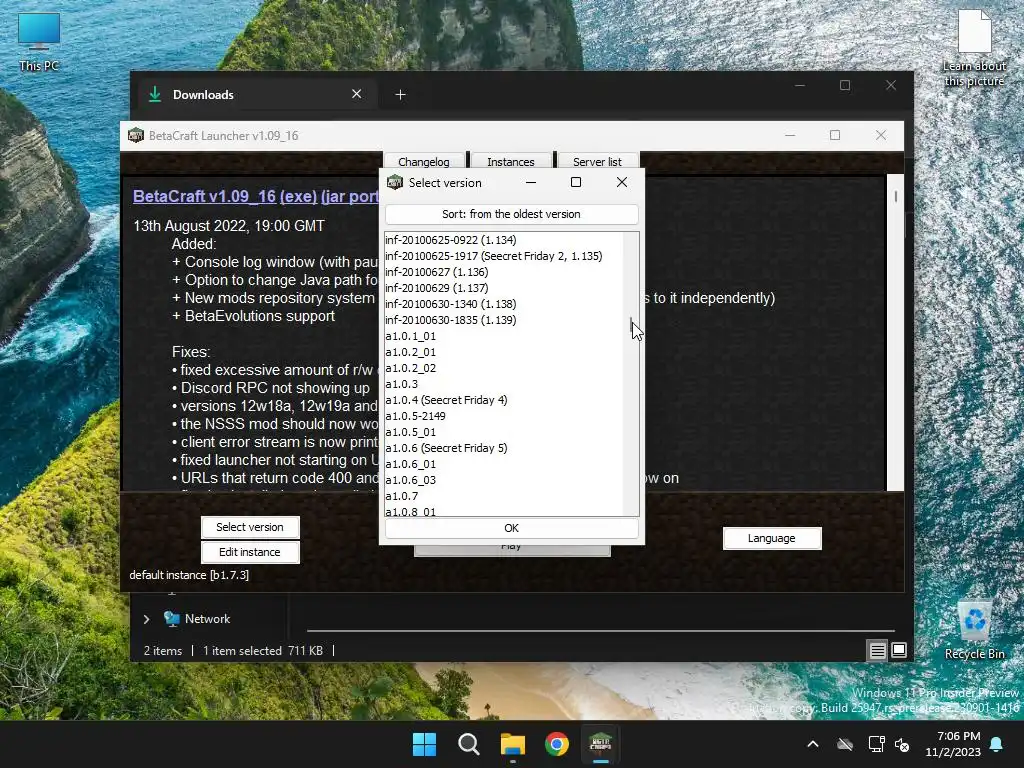Switch Explorer to large icons view

[899, 650]
